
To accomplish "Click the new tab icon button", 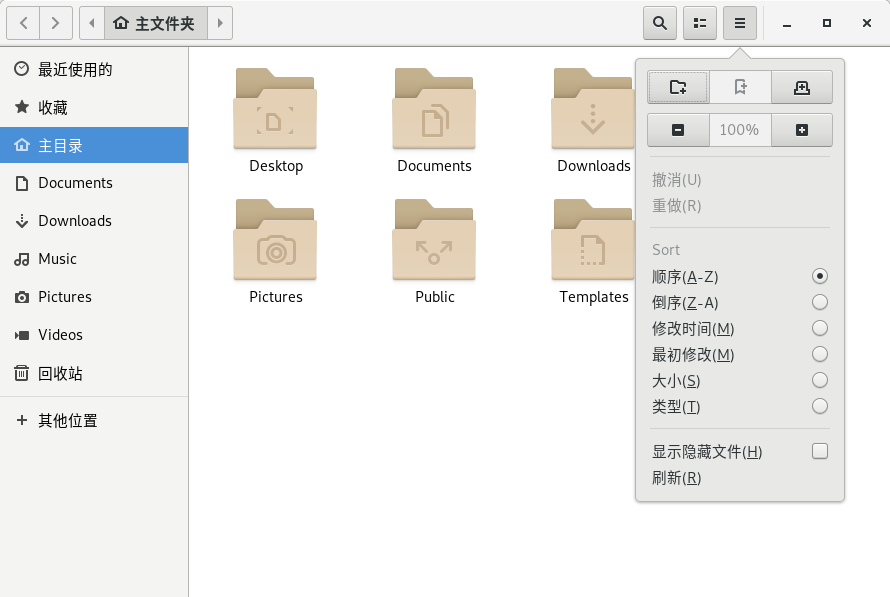I will tap(801, 87).
